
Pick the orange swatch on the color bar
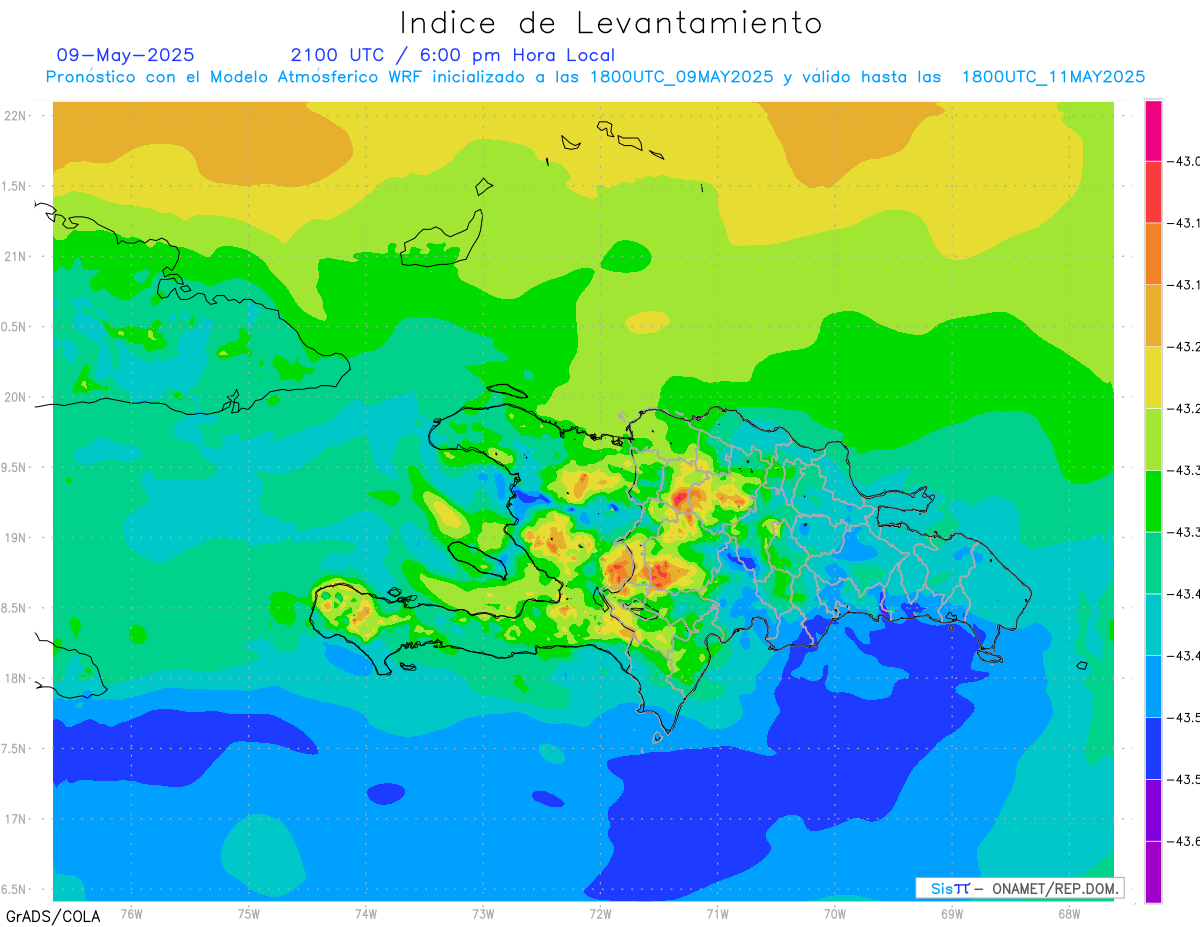(1153, 253)
